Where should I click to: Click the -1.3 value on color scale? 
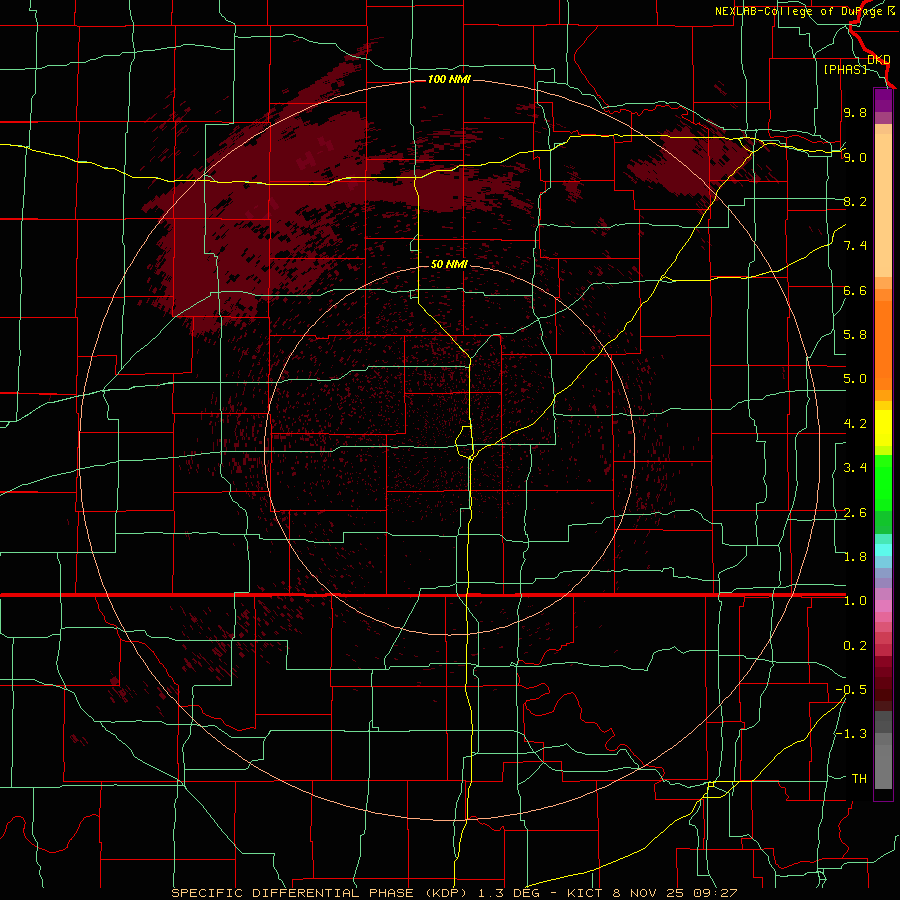pos(851,734)
